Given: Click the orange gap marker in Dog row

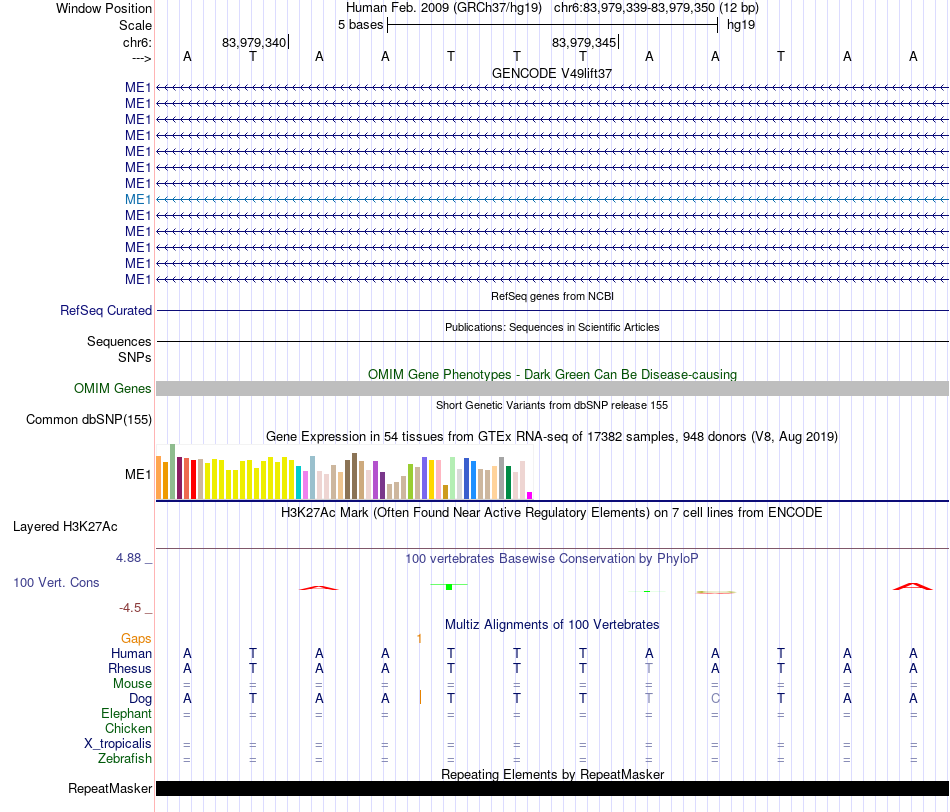Looking at the screenshot, I should [420, 697].
